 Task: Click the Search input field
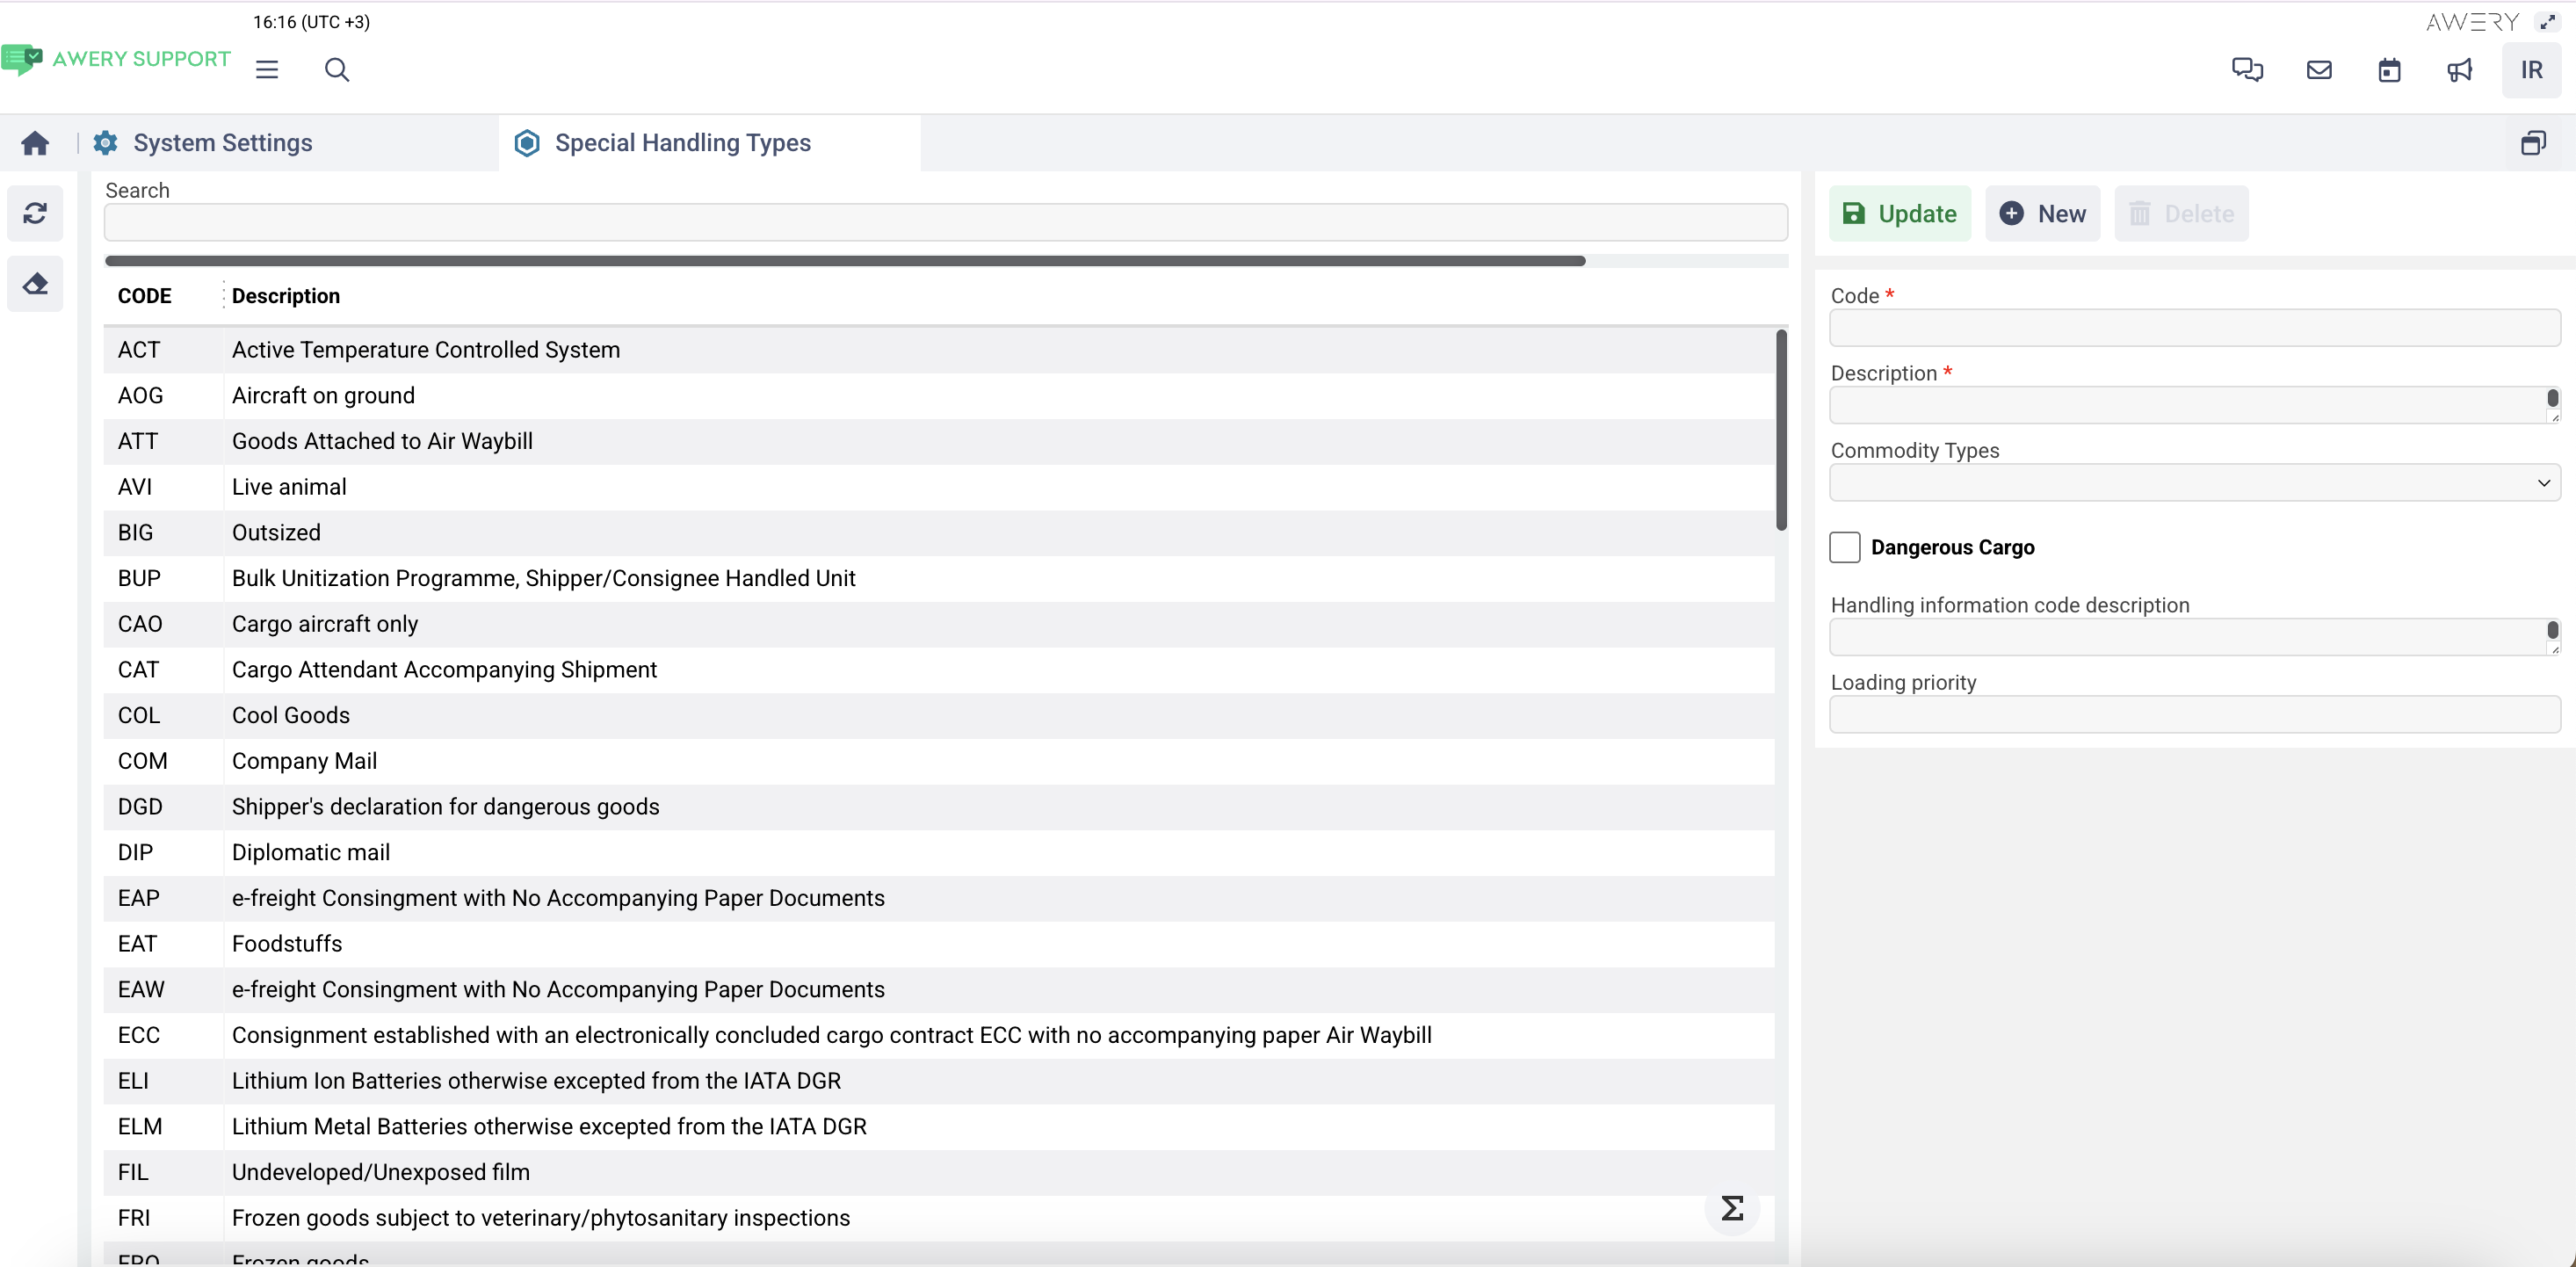[945, 222]
